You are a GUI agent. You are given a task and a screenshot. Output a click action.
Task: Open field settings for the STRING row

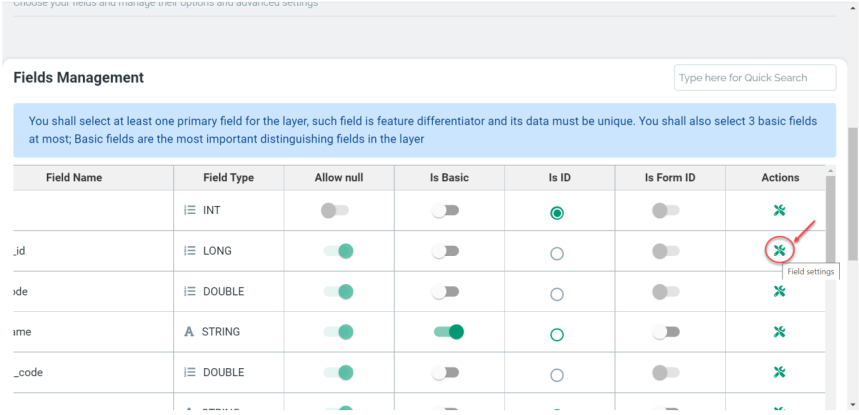coord(780,332)
